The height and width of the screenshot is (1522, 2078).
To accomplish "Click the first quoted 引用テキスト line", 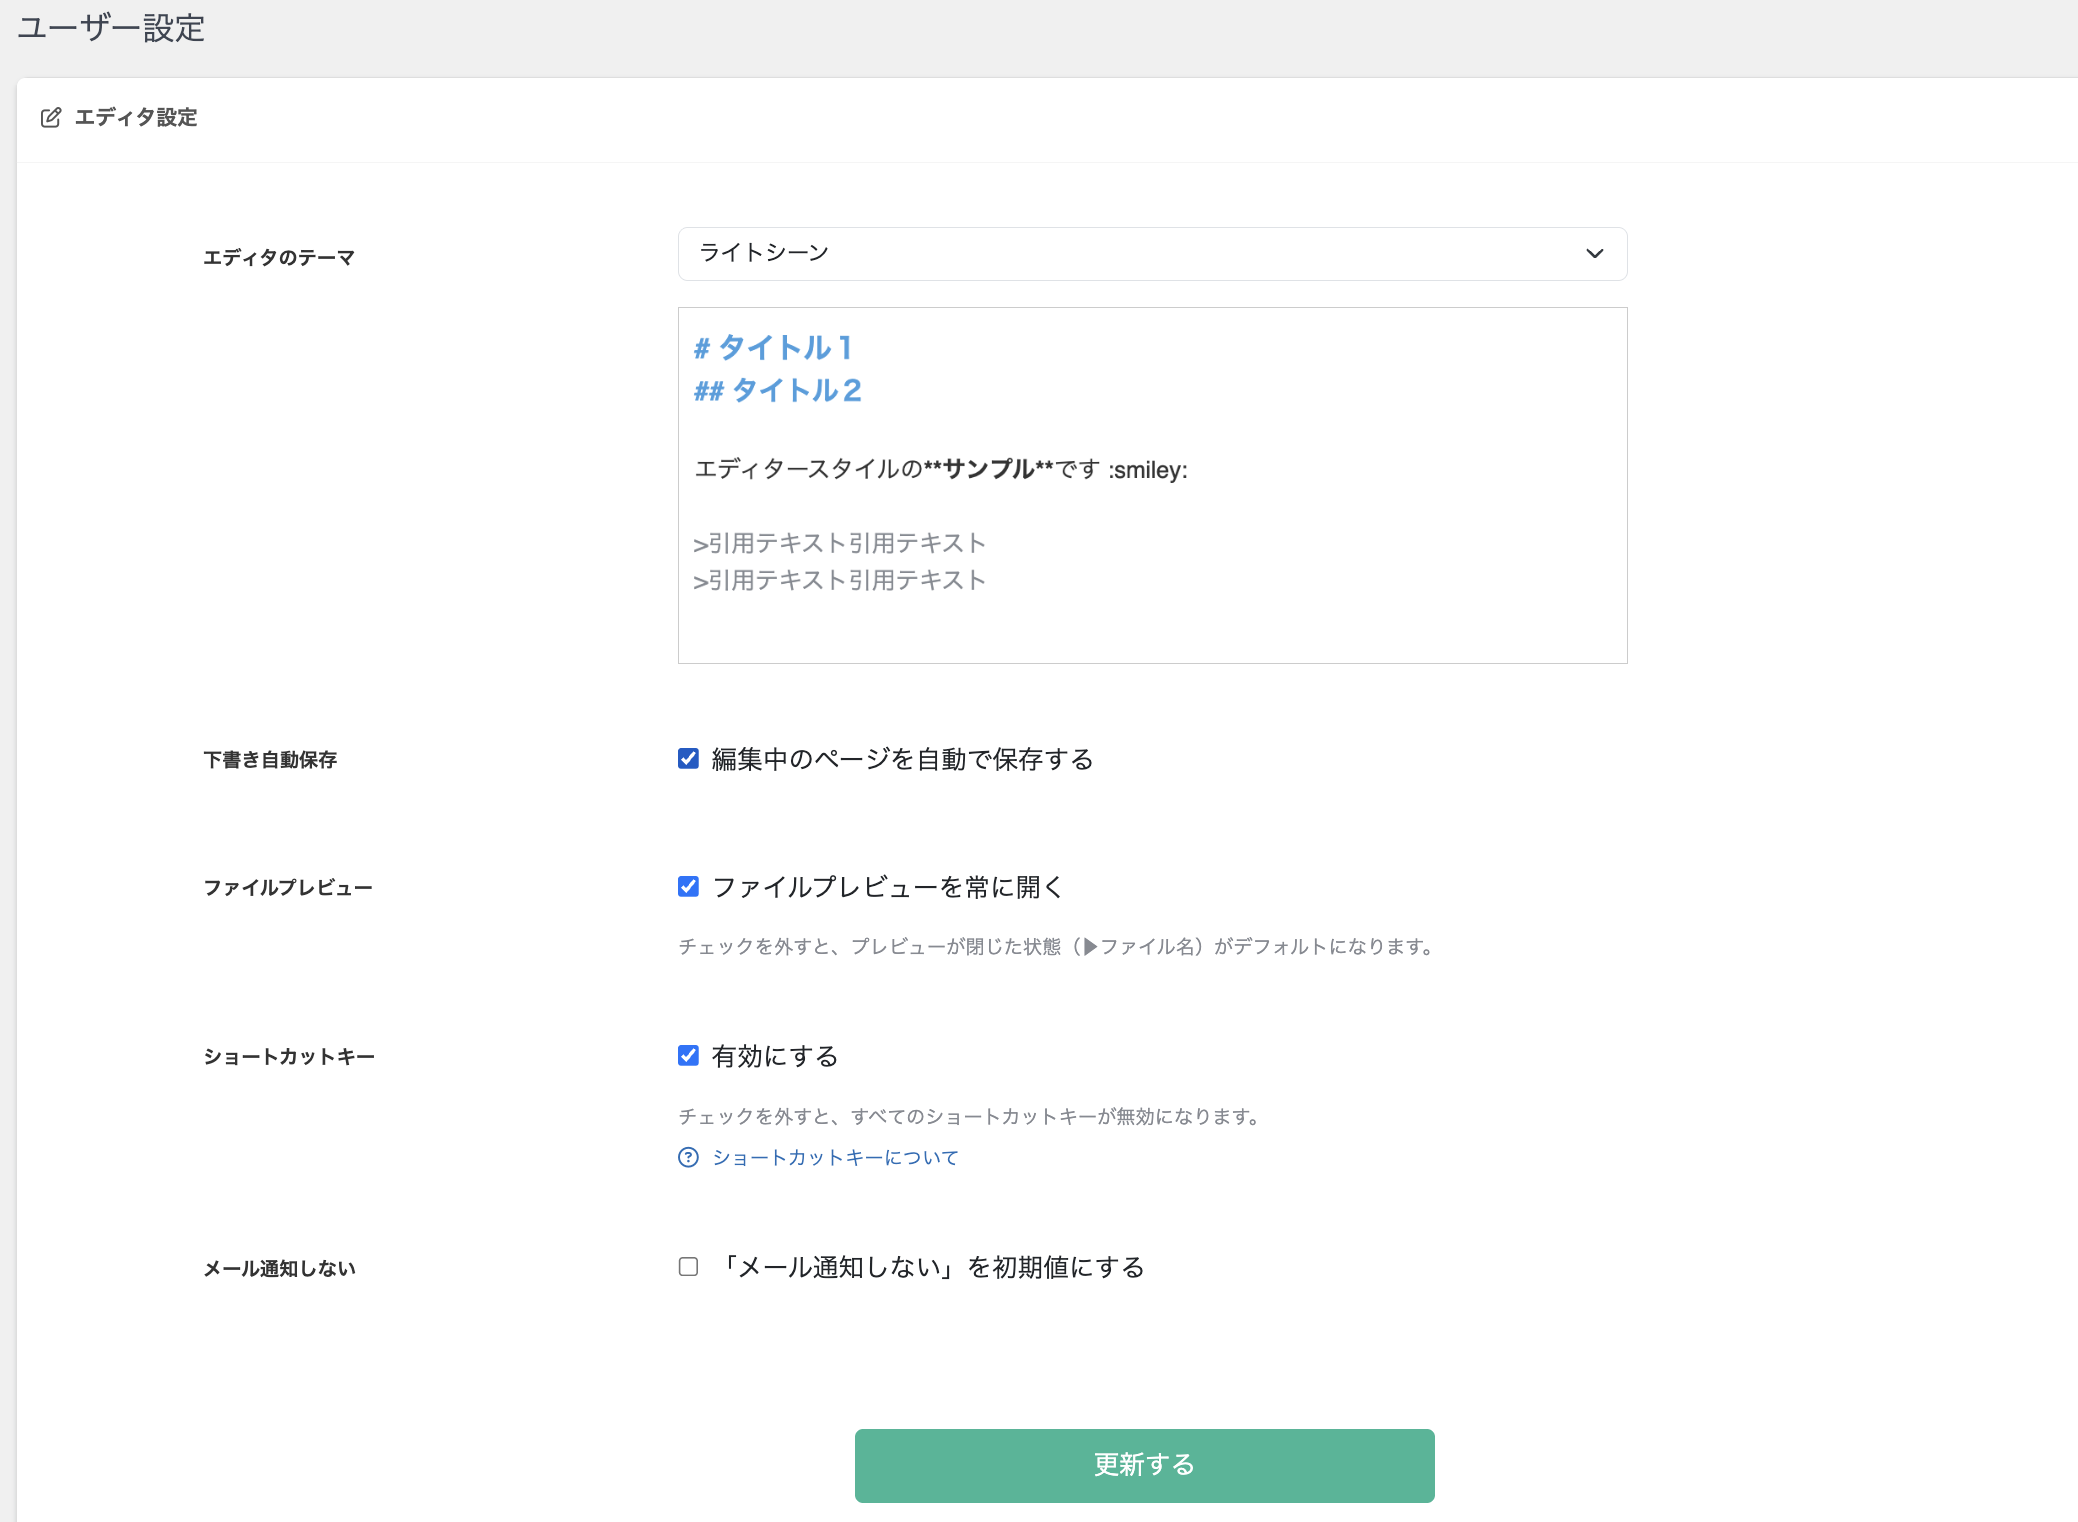I will tap(839, 543).
